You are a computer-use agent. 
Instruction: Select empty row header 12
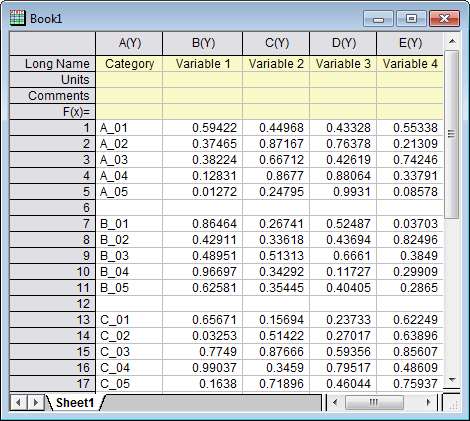click(53, 304)
